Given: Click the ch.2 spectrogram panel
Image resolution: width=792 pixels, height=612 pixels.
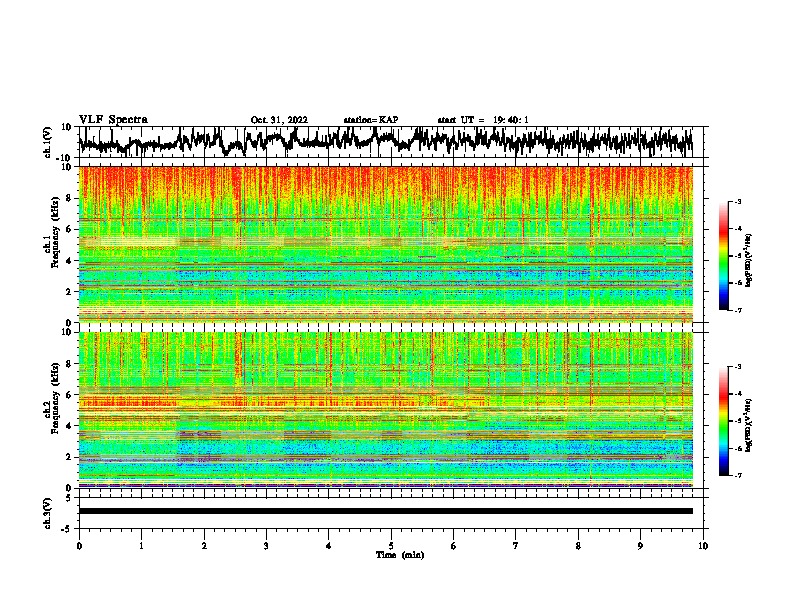Looking at the screenshot, I should (x=386, y=410).
